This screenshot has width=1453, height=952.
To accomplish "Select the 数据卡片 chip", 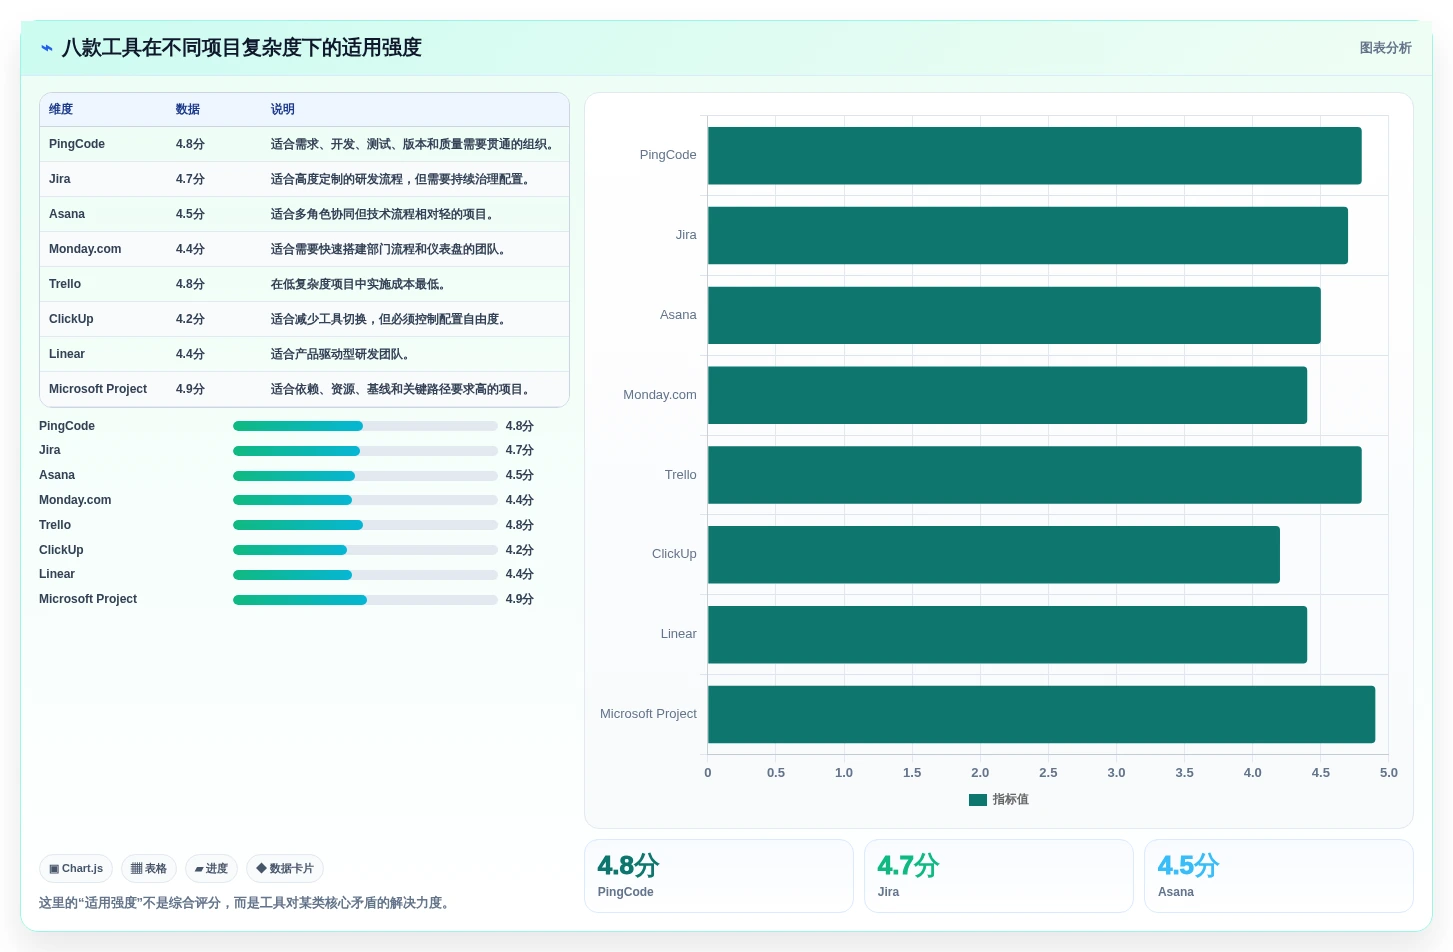I will coord(285,869).
